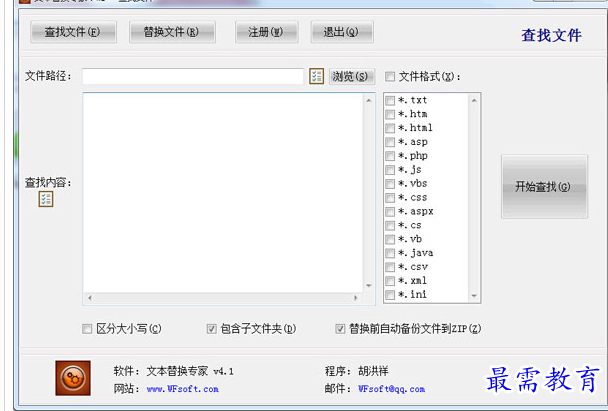Viewport: 608px width, 411px height.
Task: Check the *.java file format
Action: [x=390, y=253]
